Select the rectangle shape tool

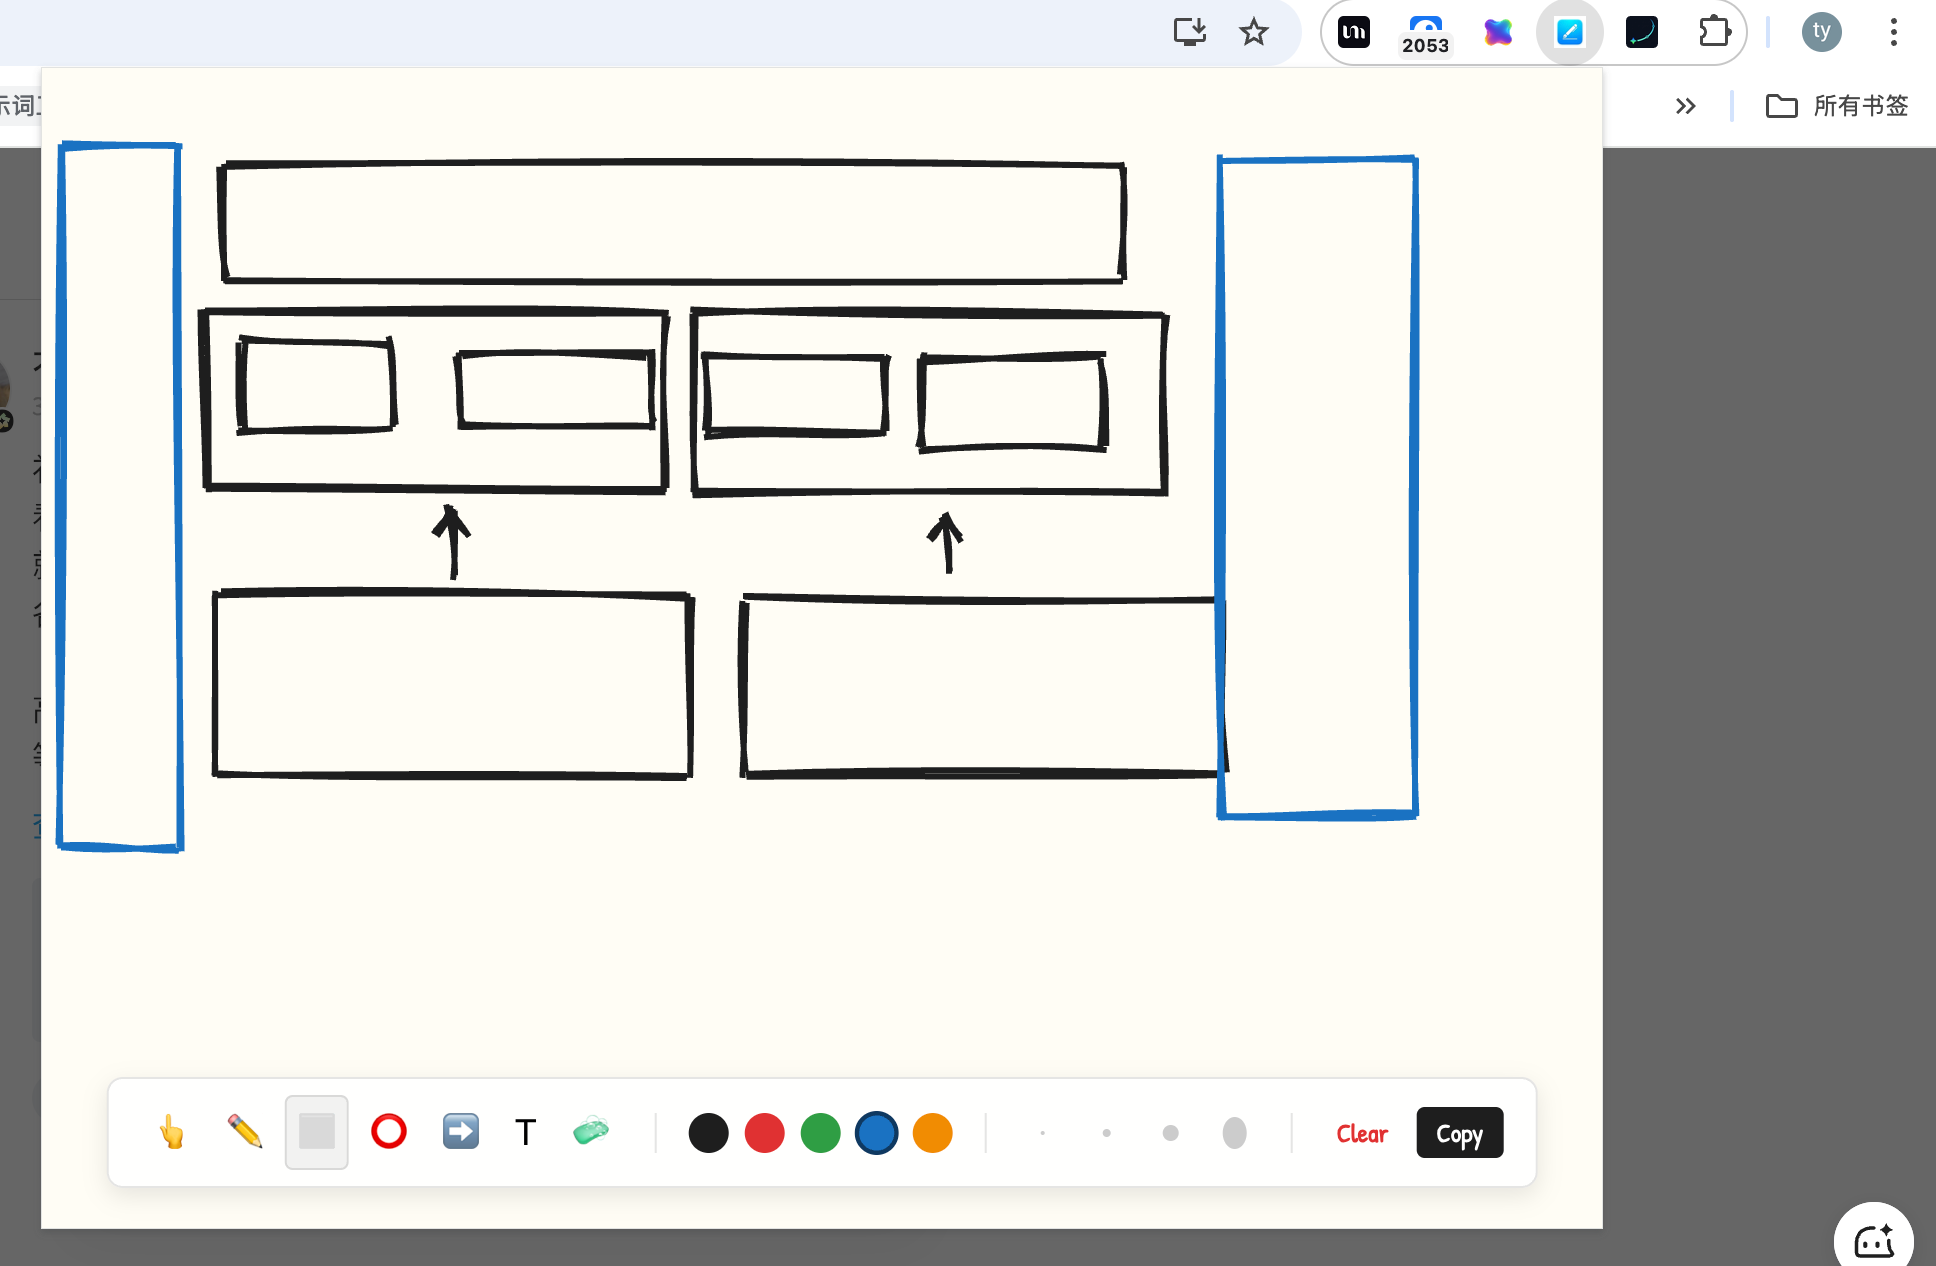click(x=316, y=1132)
